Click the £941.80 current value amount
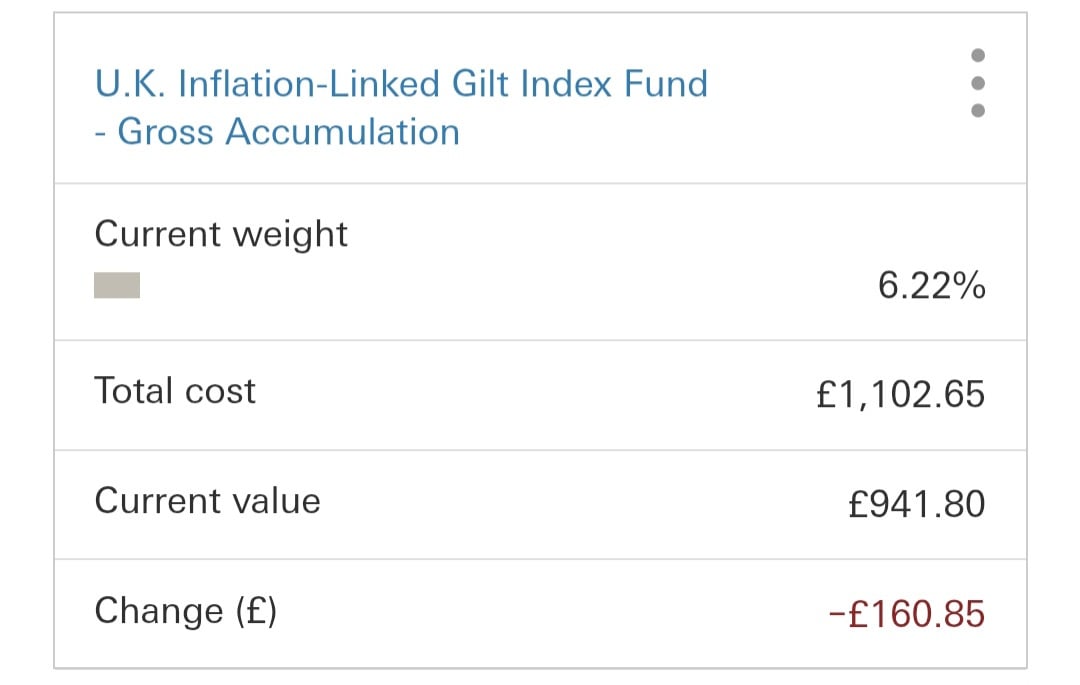 pyautogui.click(x=916, y=503)
